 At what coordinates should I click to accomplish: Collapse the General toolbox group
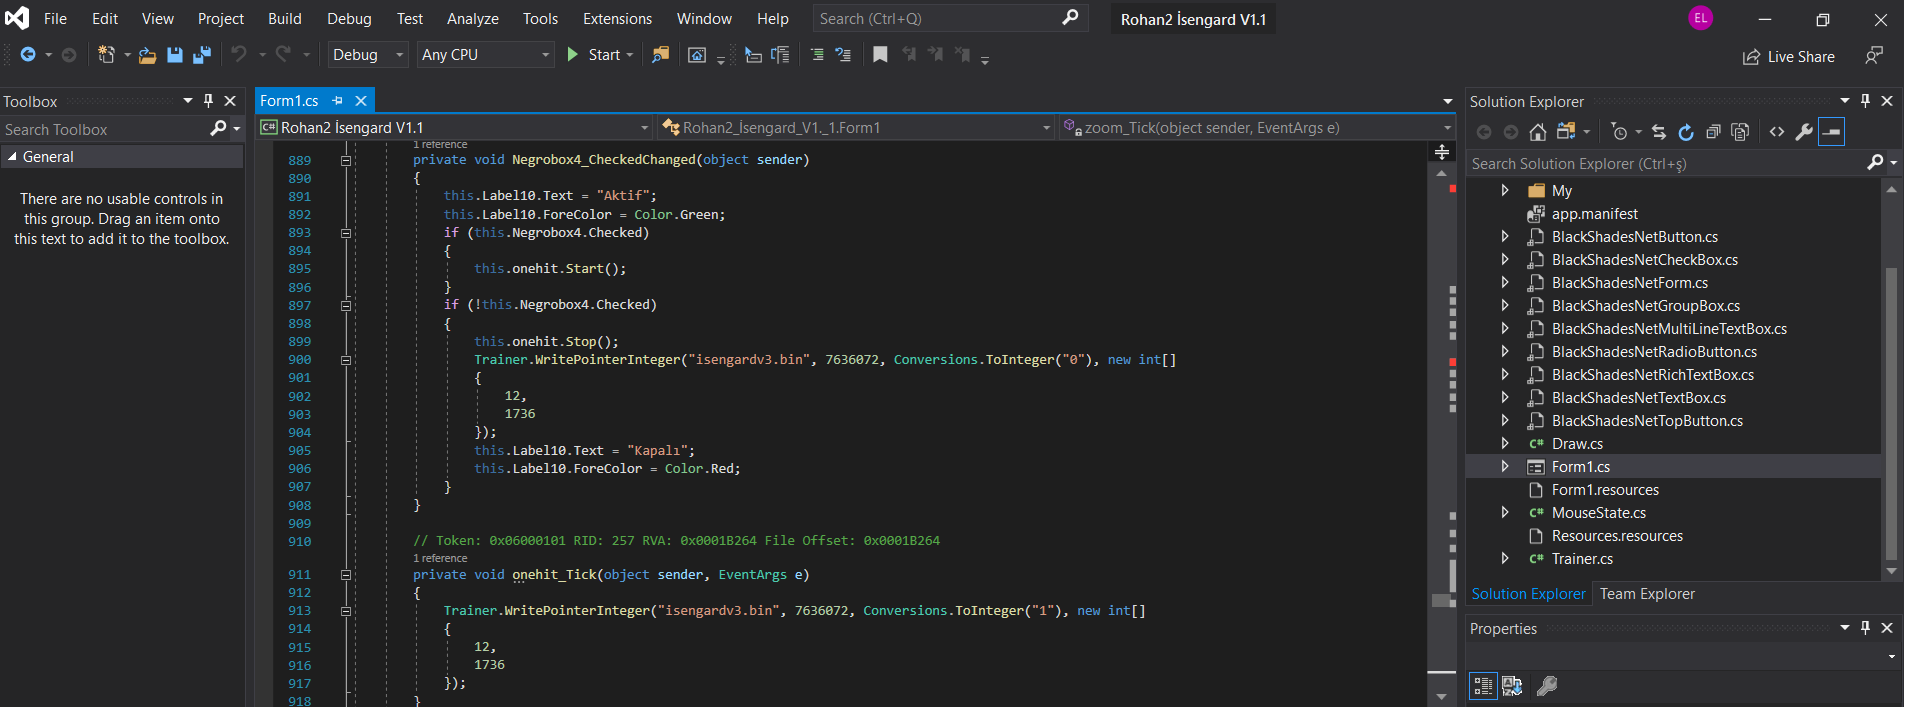click(x=12, y=157)
